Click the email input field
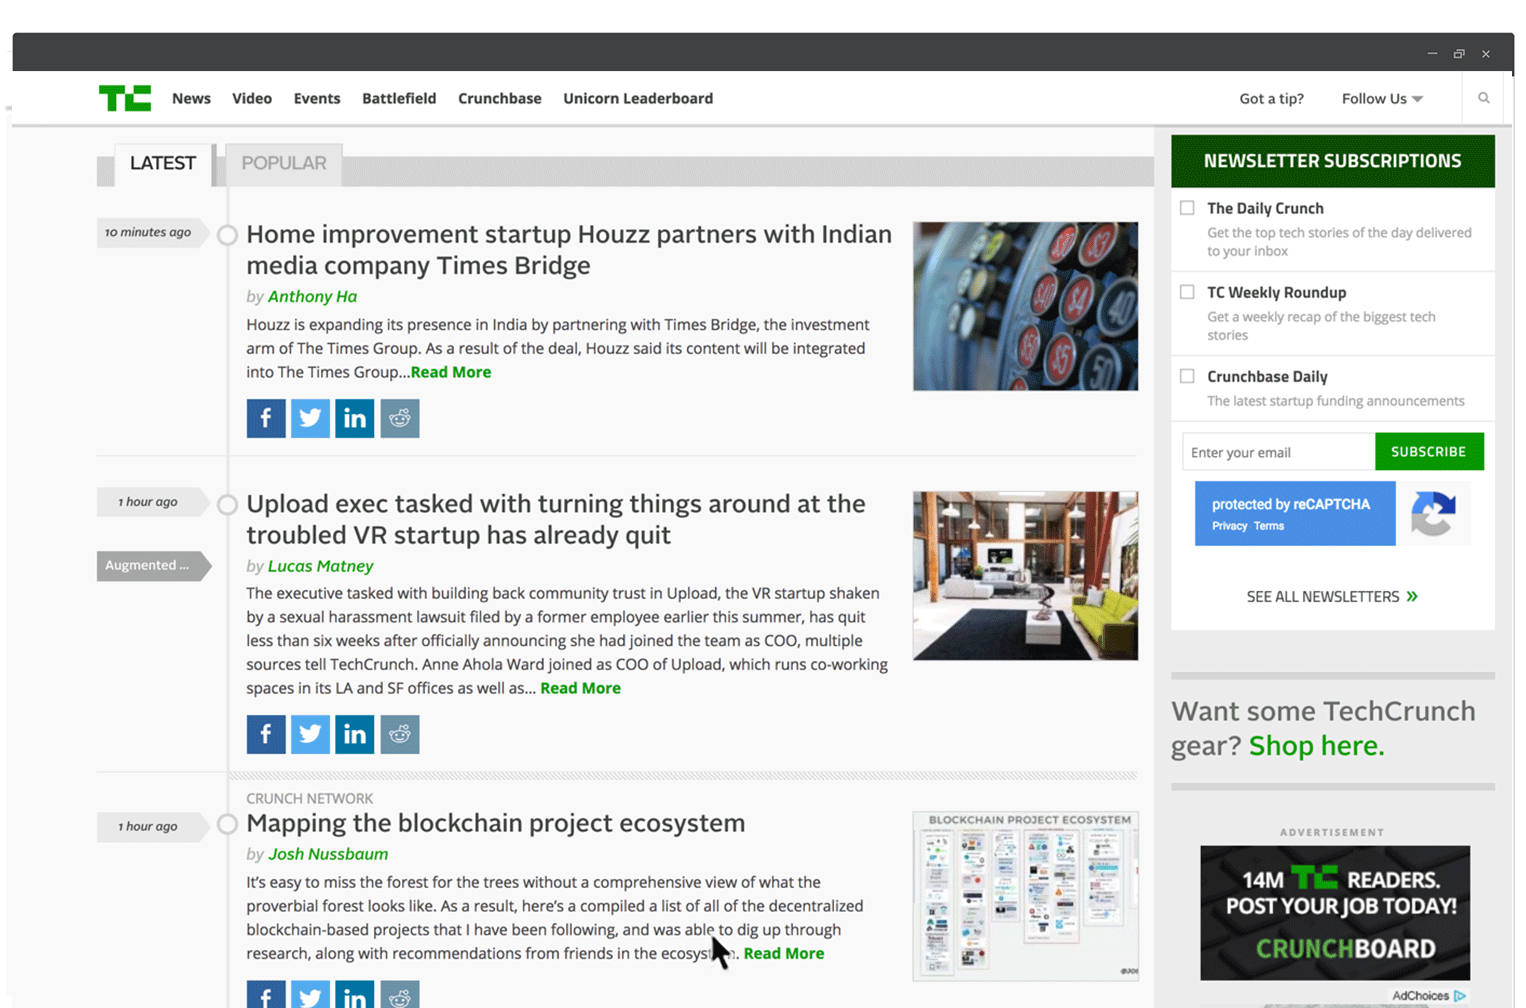1526x1008 pixels. coord(1278,451)
